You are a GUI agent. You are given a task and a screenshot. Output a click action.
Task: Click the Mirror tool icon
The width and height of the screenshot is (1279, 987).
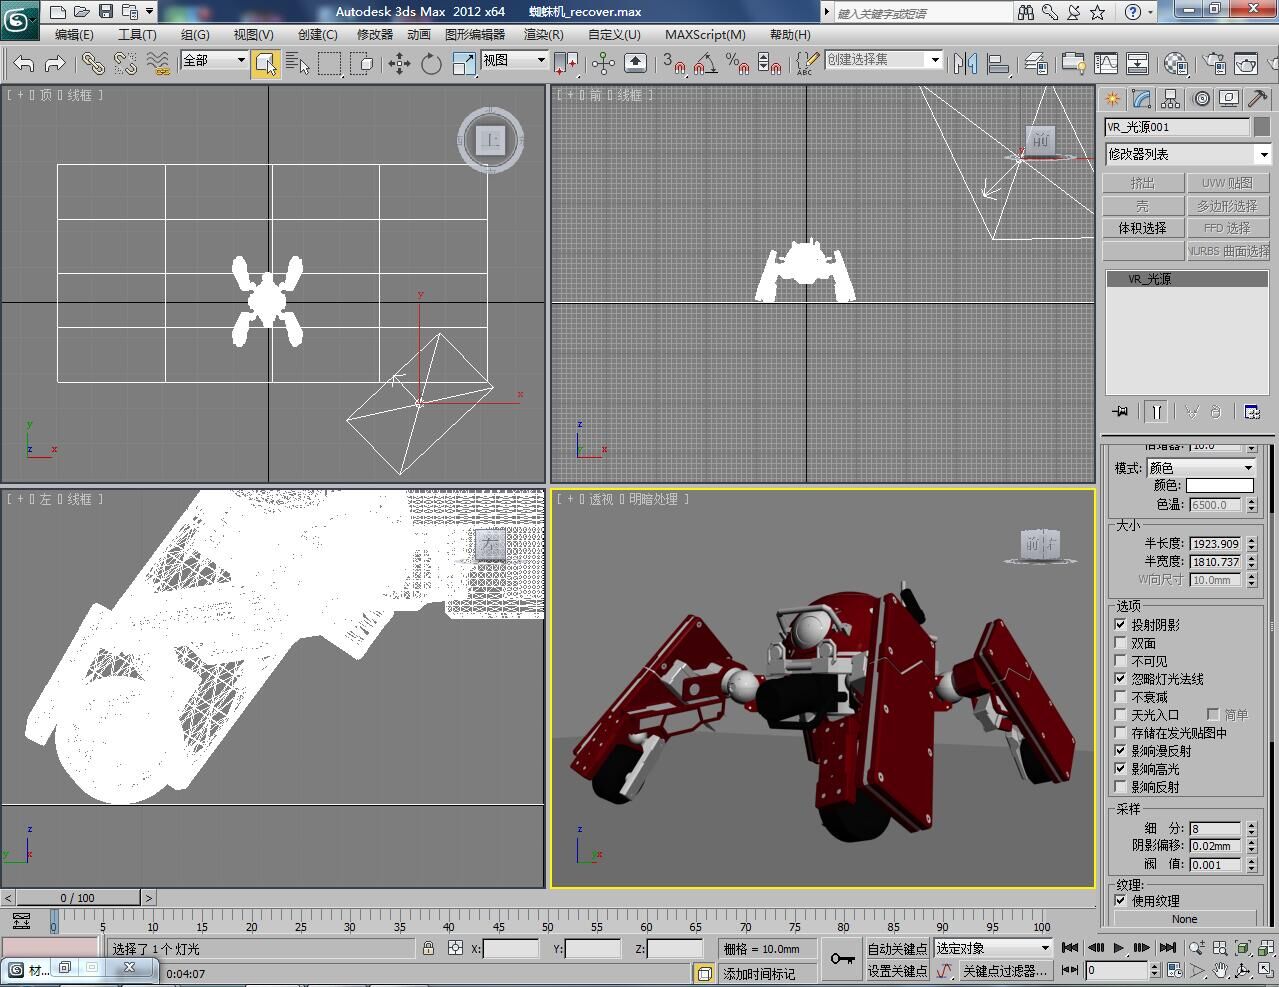(x=965, y=64)
